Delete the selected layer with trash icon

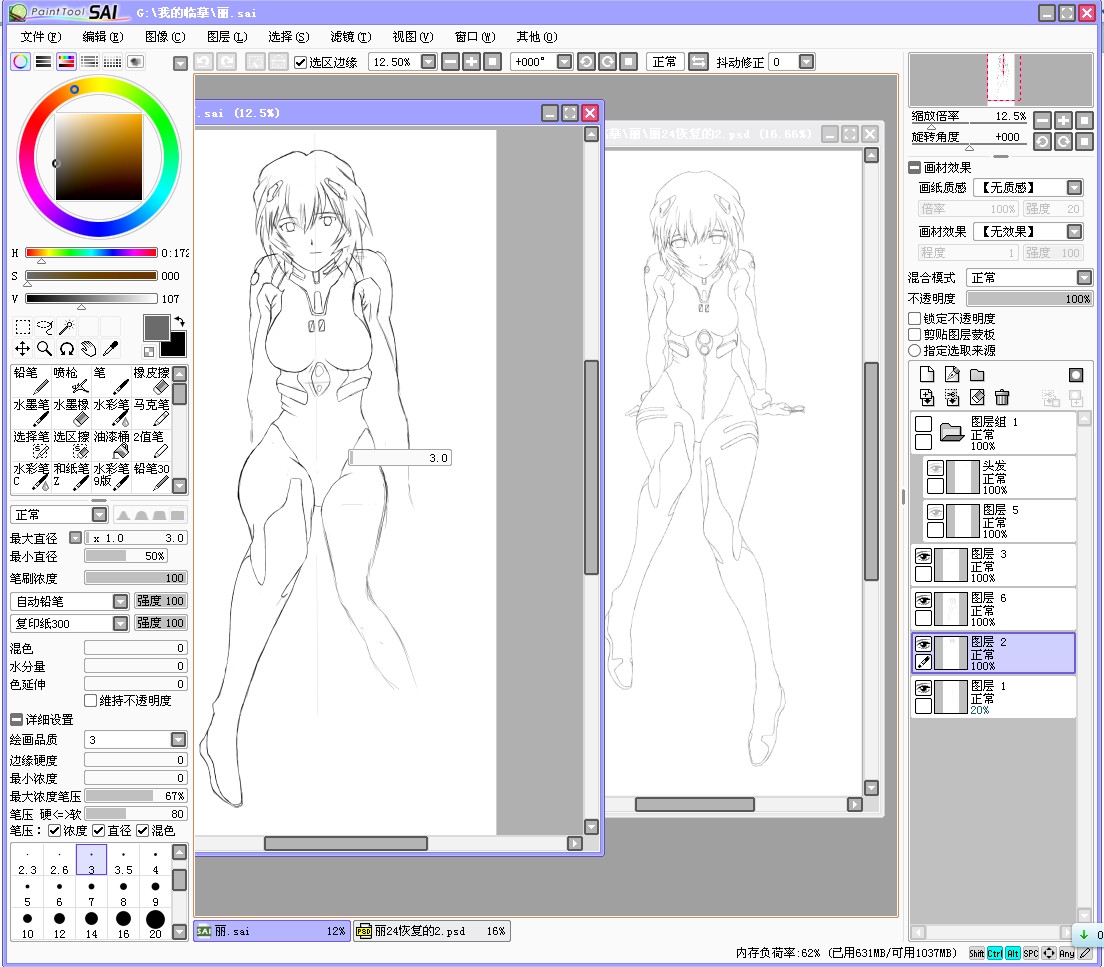1002,397
